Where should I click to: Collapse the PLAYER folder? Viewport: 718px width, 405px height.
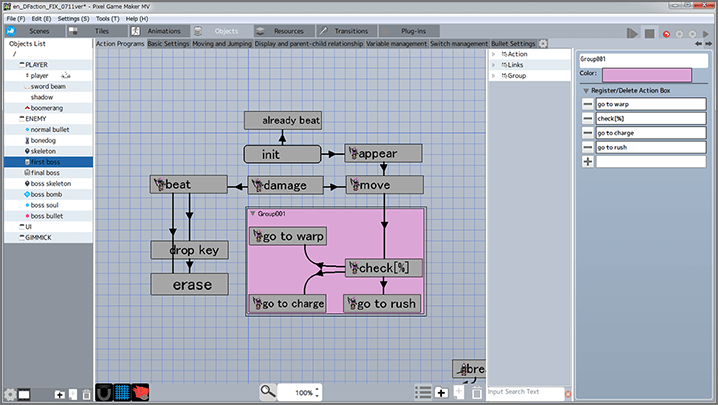click(x=19, y=65)
